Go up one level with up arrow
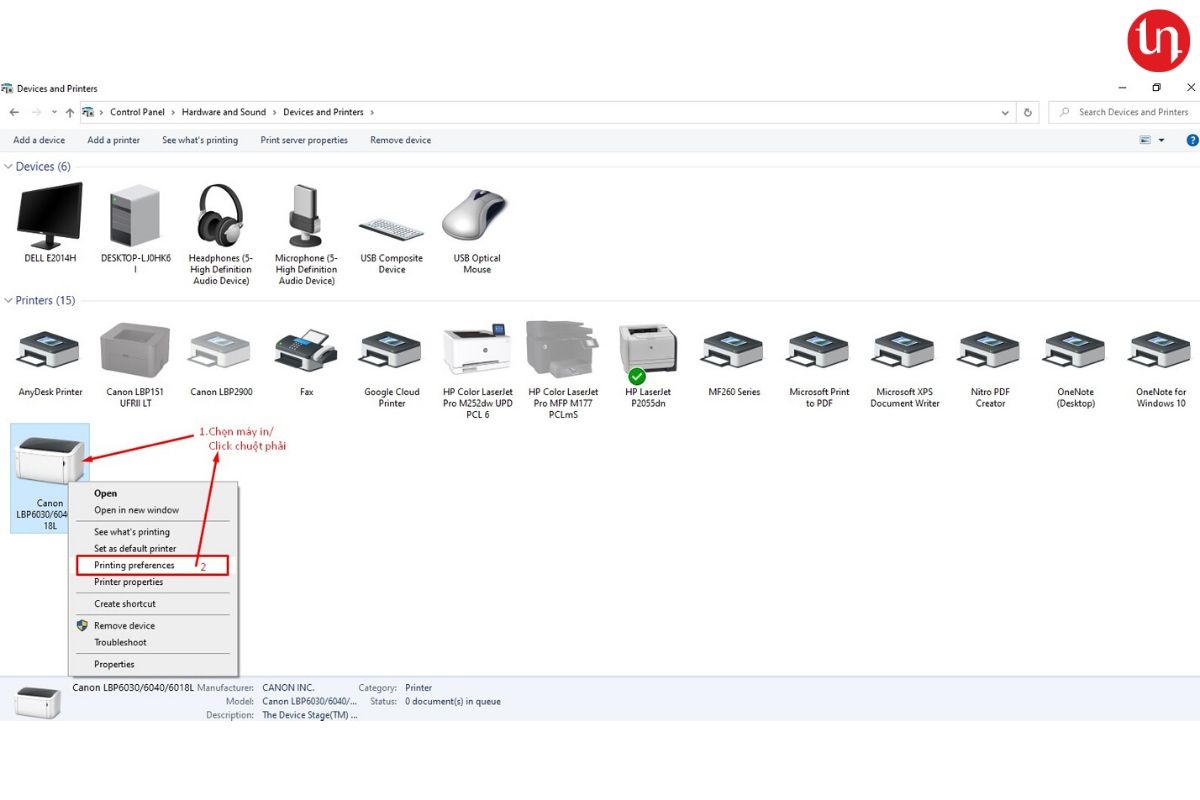The image size is (1200, 800). [69, 112]
